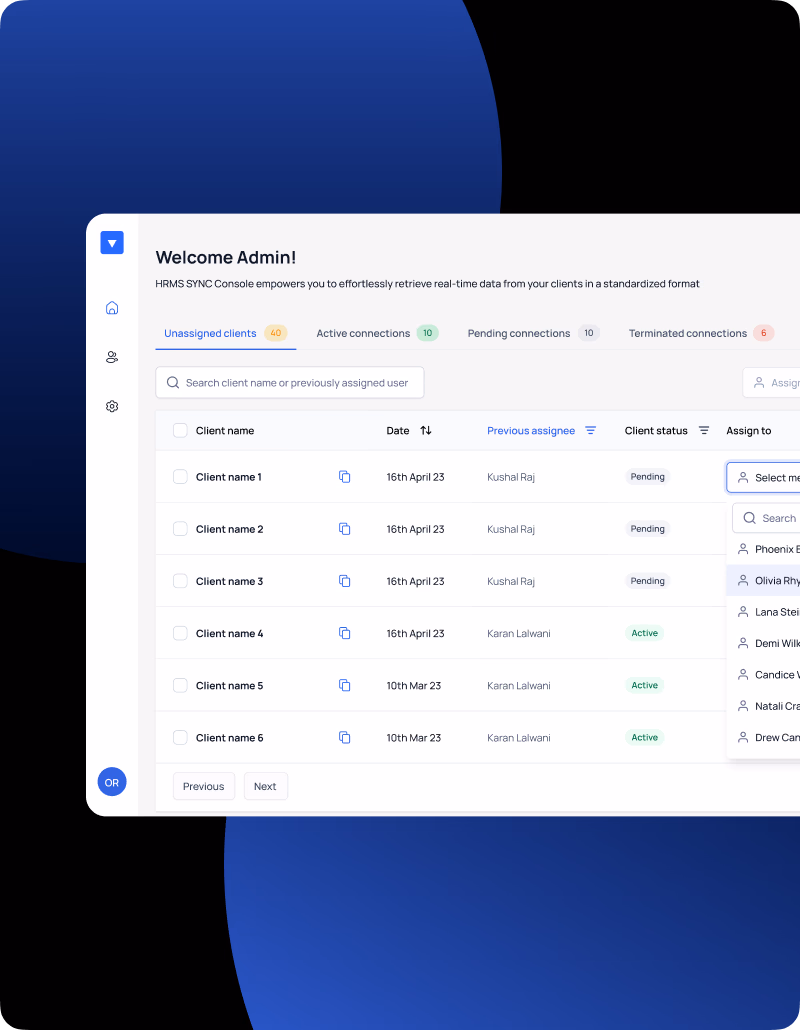The width and height of the screenshot is (800, 1030).
Task: Click the blue logo icon at top
Action: 112,243
